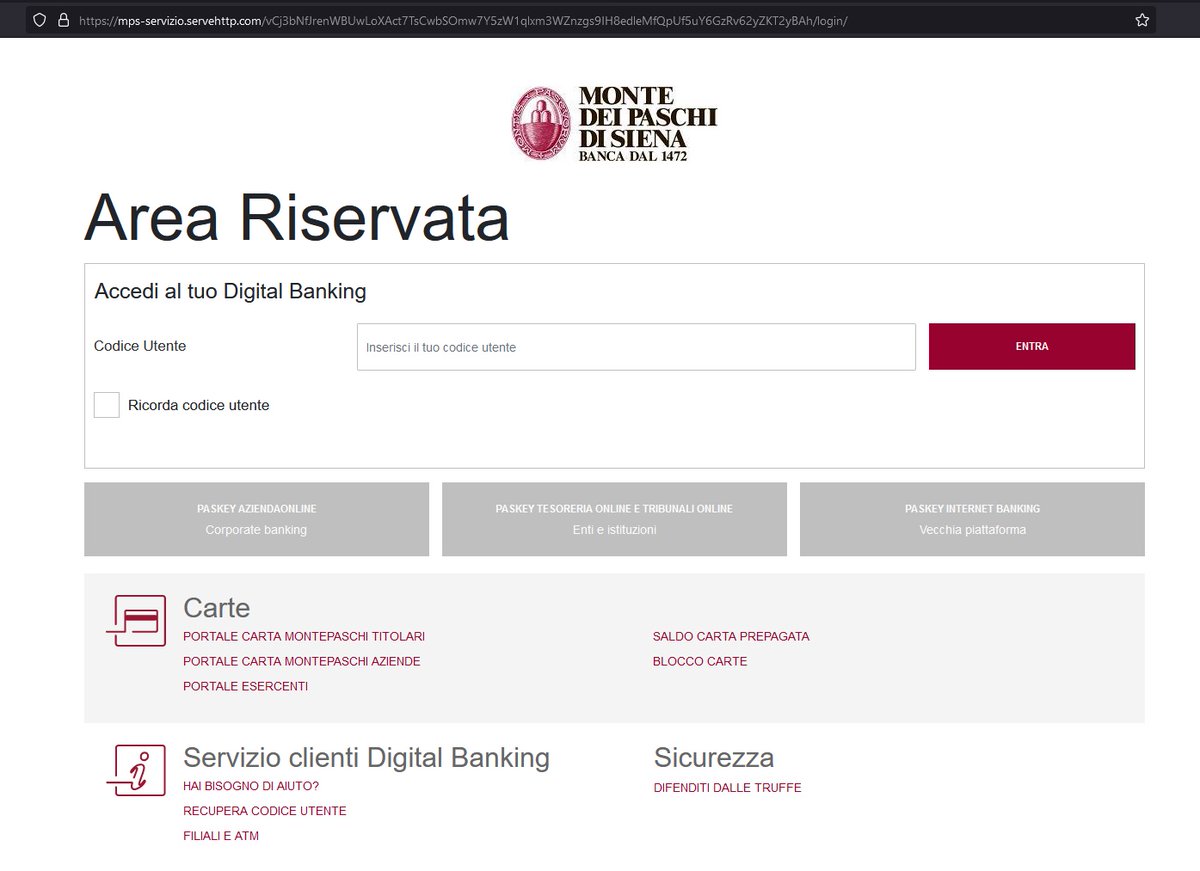Click the Carte section heading

(217, 608)
